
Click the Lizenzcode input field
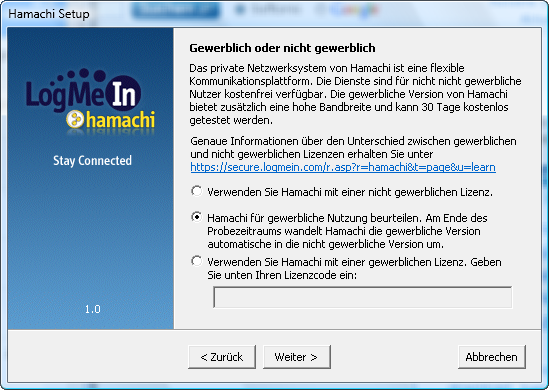click(362, 297)
